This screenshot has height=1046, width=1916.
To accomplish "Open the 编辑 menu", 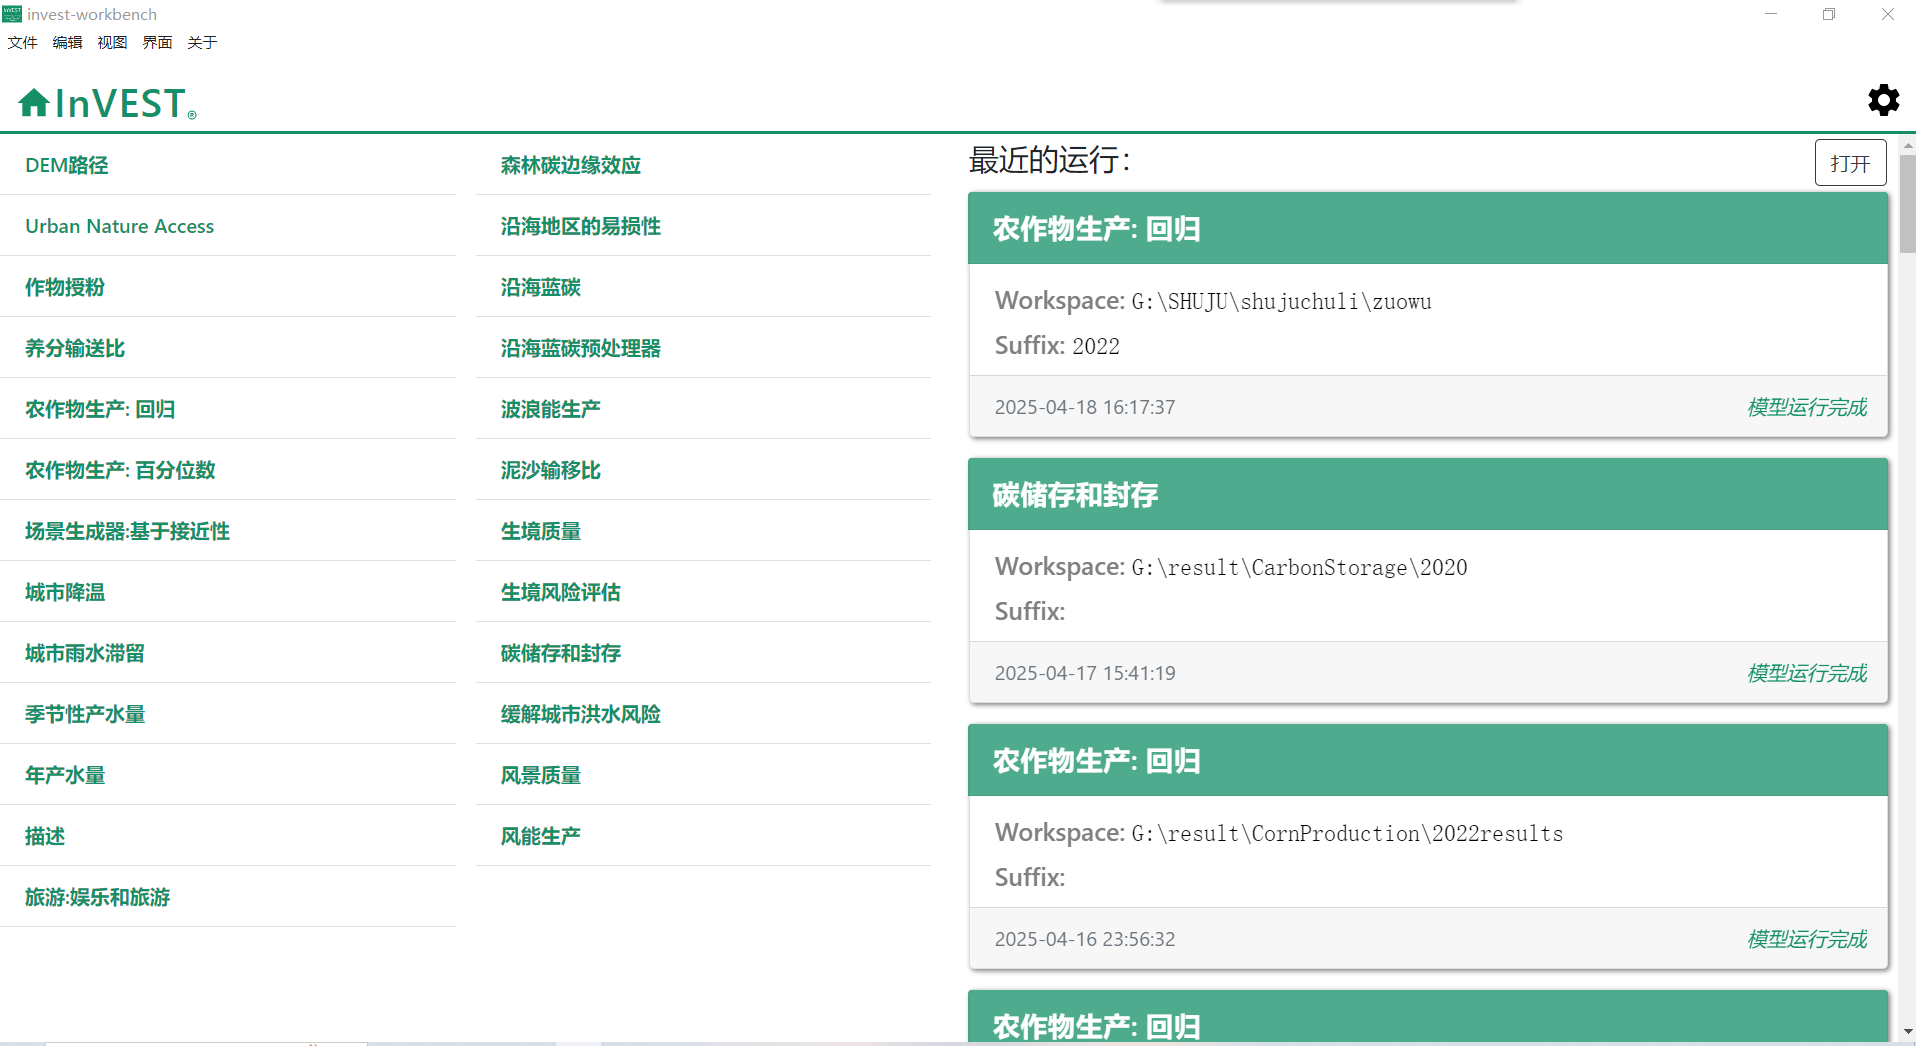I will [67, 42].
